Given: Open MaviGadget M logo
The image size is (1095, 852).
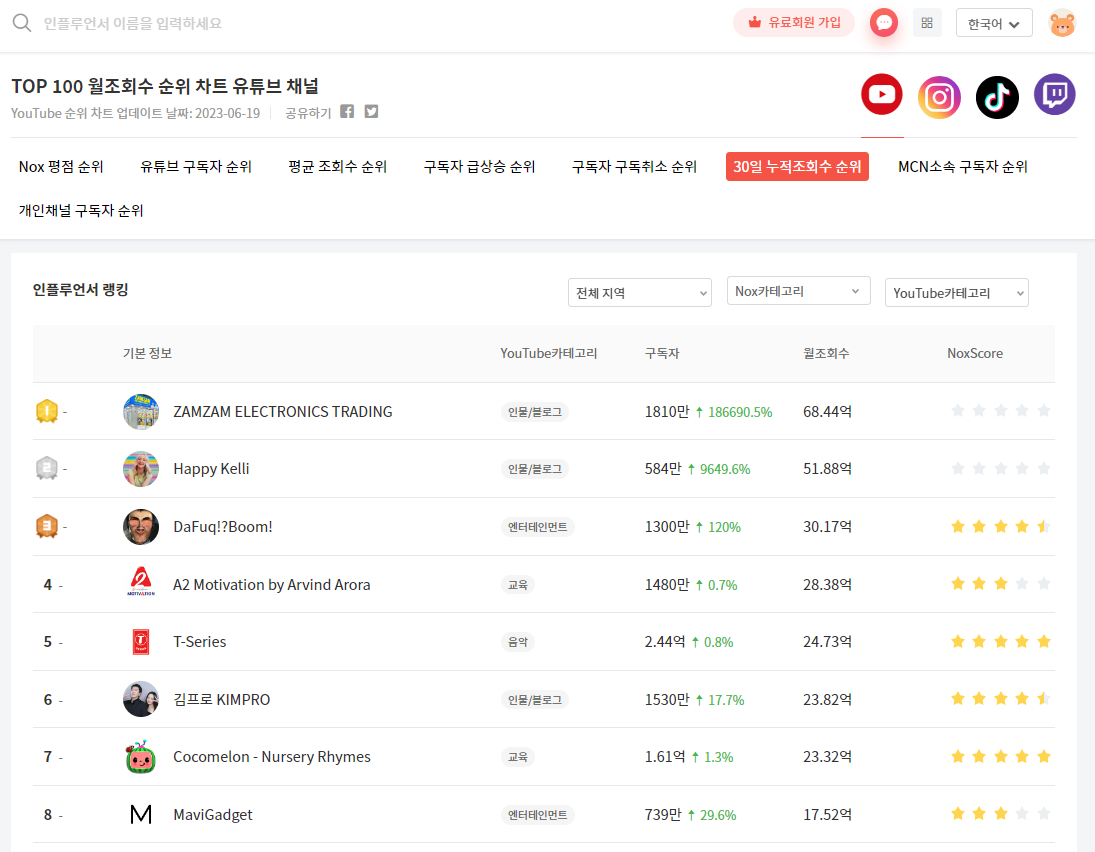Looking at the screenshot, I should pyautogui.click(x=141, y=814).
